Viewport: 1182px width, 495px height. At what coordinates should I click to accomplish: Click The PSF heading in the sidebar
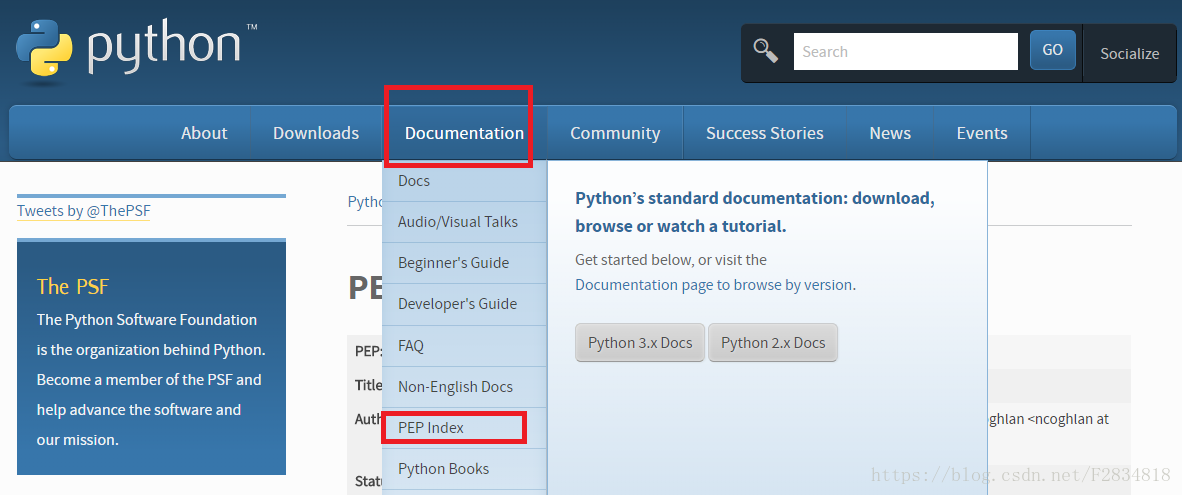(73, 286)
